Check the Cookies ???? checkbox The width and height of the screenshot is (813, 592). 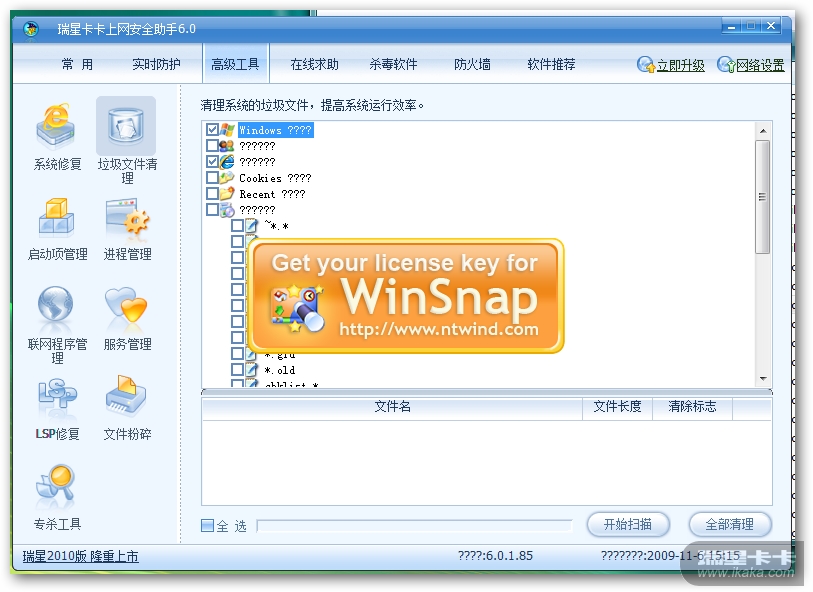click(212, 178)
